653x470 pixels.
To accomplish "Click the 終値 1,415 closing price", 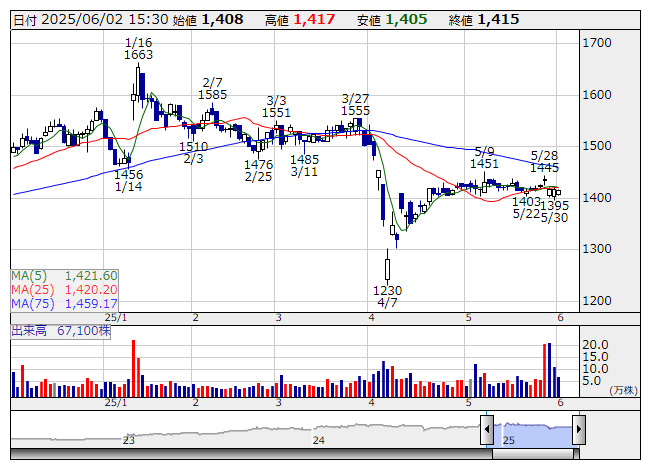I will pos(484,20).
